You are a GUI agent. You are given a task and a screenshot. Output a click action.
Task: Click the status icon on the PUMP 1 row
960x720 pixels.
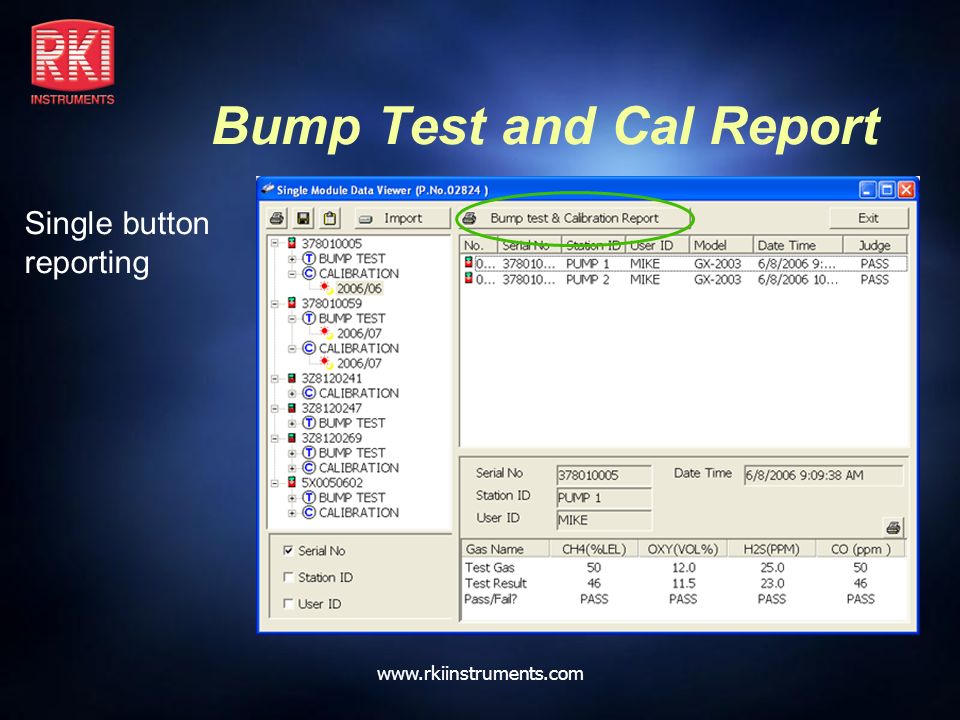click(x=468, y=263)
